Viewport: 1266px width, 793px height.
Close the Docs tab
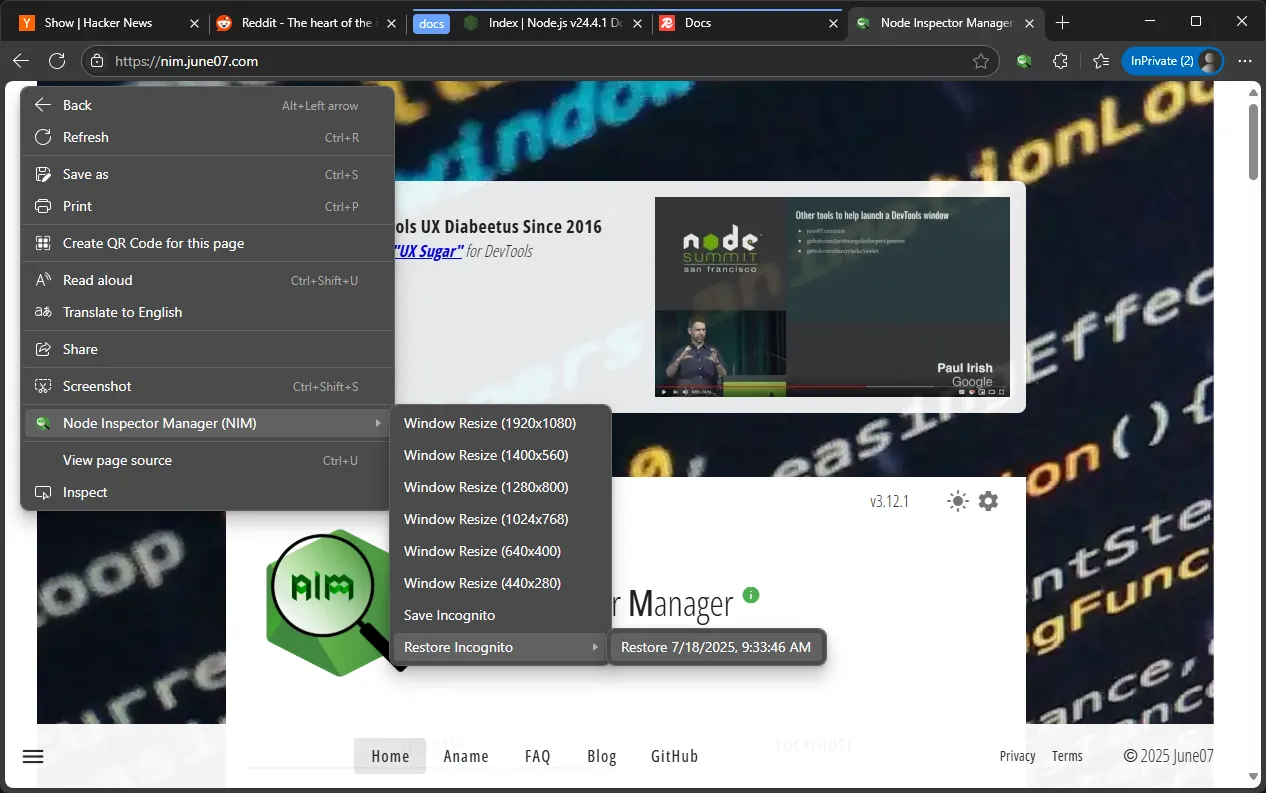[832, 22]
